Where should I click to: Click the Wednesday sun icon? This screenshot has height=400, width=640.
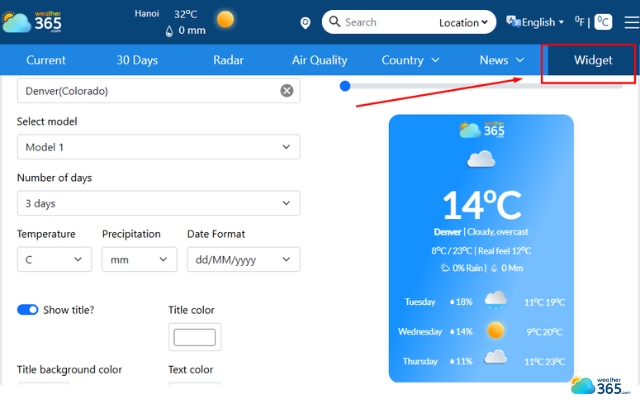click(x=496, y=330)
